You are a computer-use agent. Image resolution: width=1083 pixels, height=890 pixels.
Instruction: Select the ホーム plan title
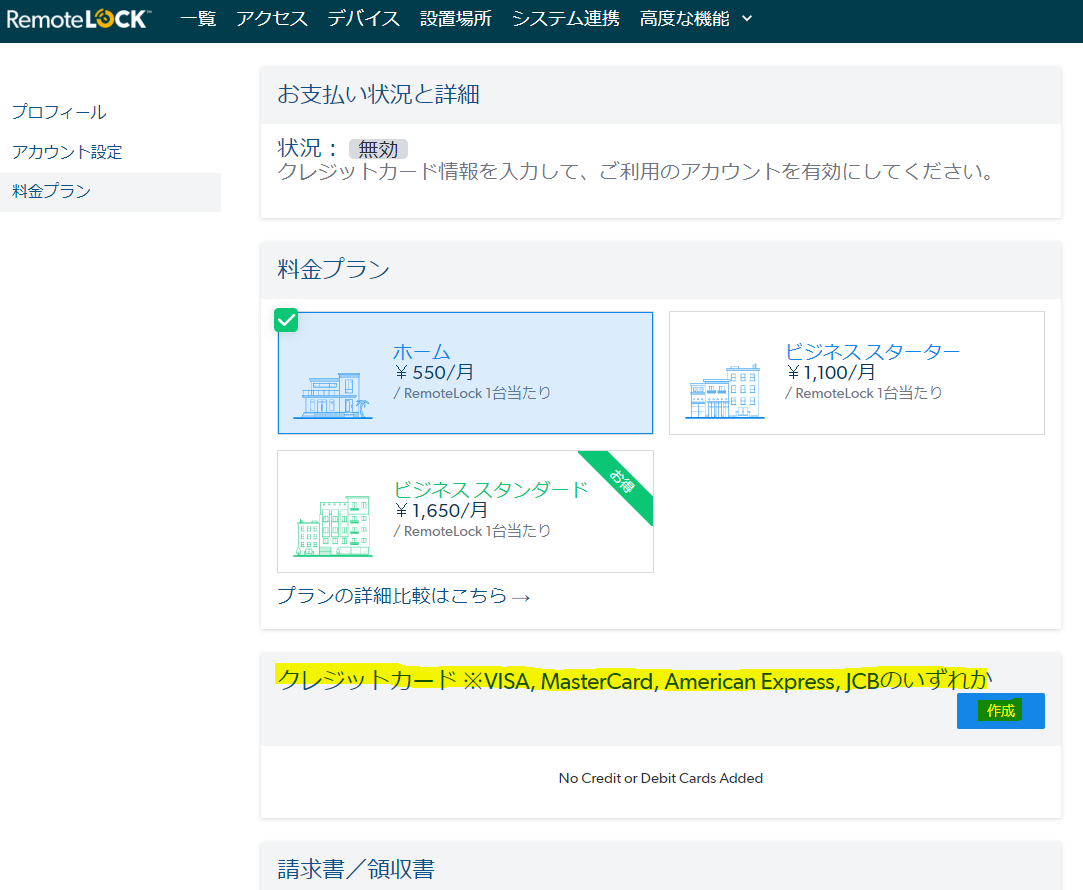[422, 351]
